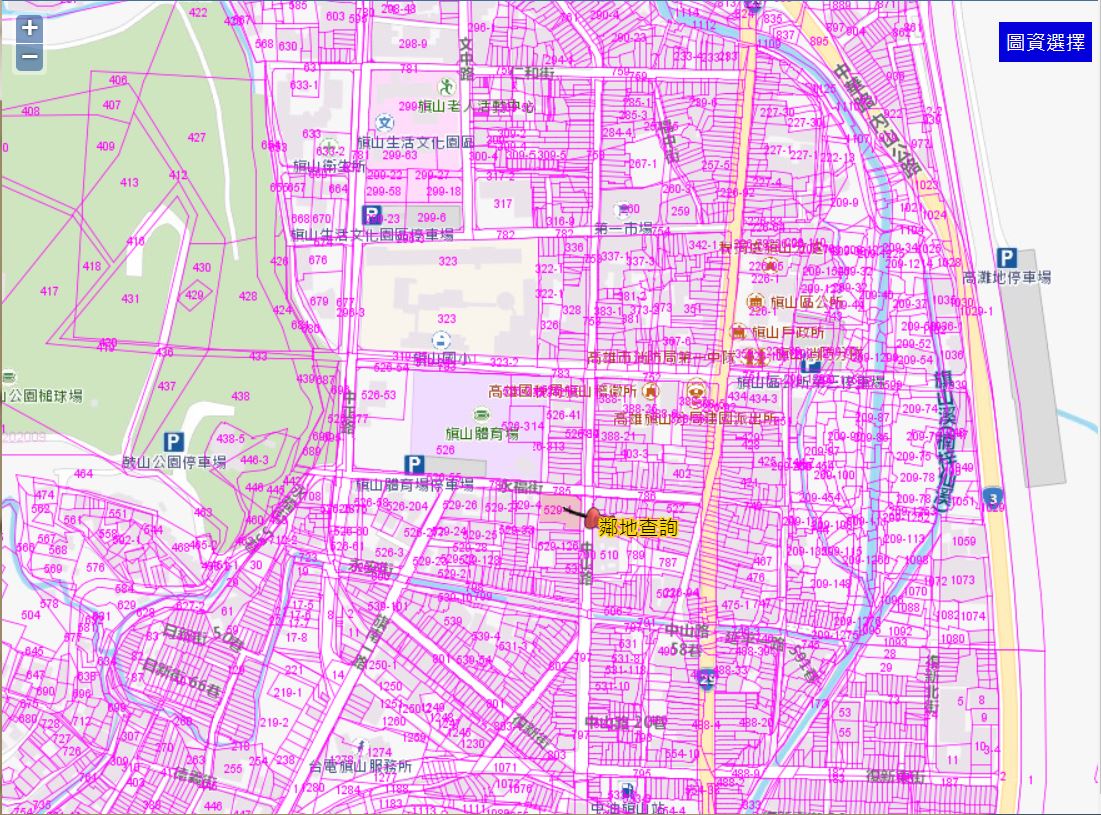Select parcel number 437
This screenshot has width=1101, height=815.
(x=166, y=386)
